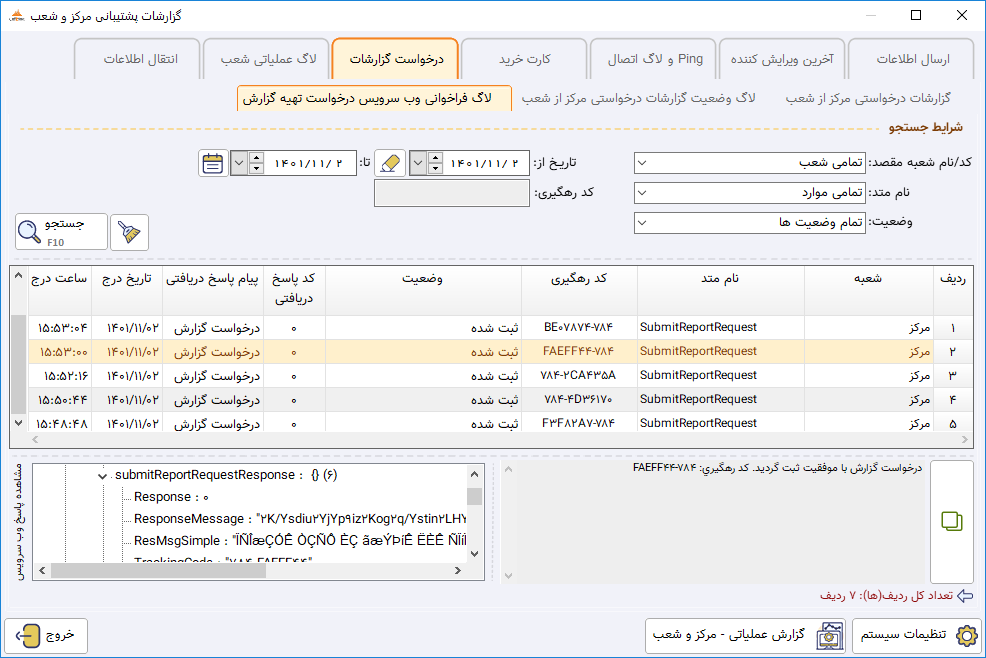Click the tree view vertical scrollbar down arrow

click(x=475, y=554)
